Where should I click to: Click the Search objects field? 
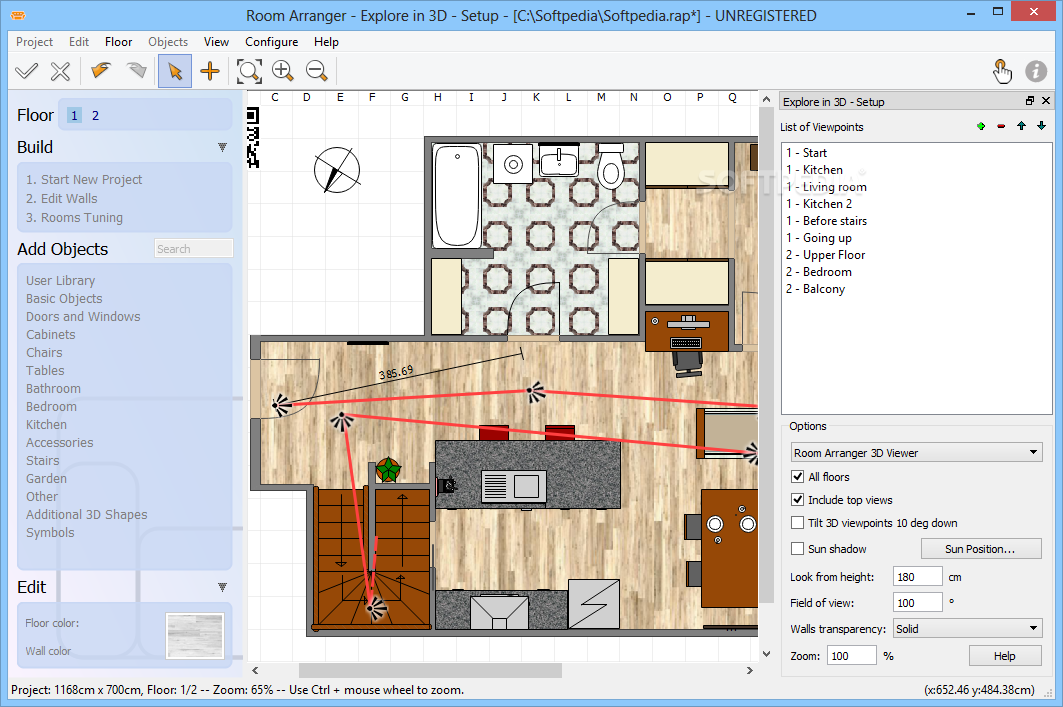coord(194,249)
